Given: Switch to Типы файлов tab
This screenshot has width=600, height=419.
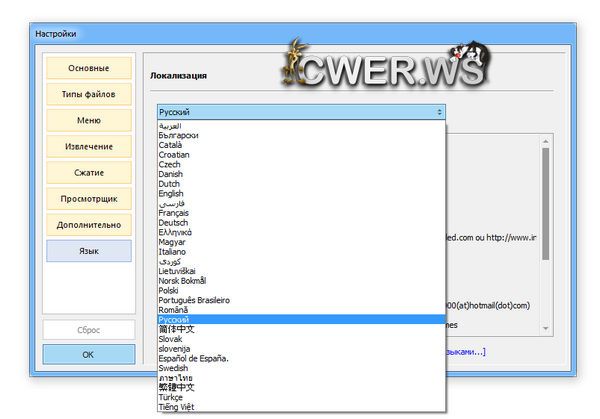Looking at the screenshot, I should tap(88, 95).
